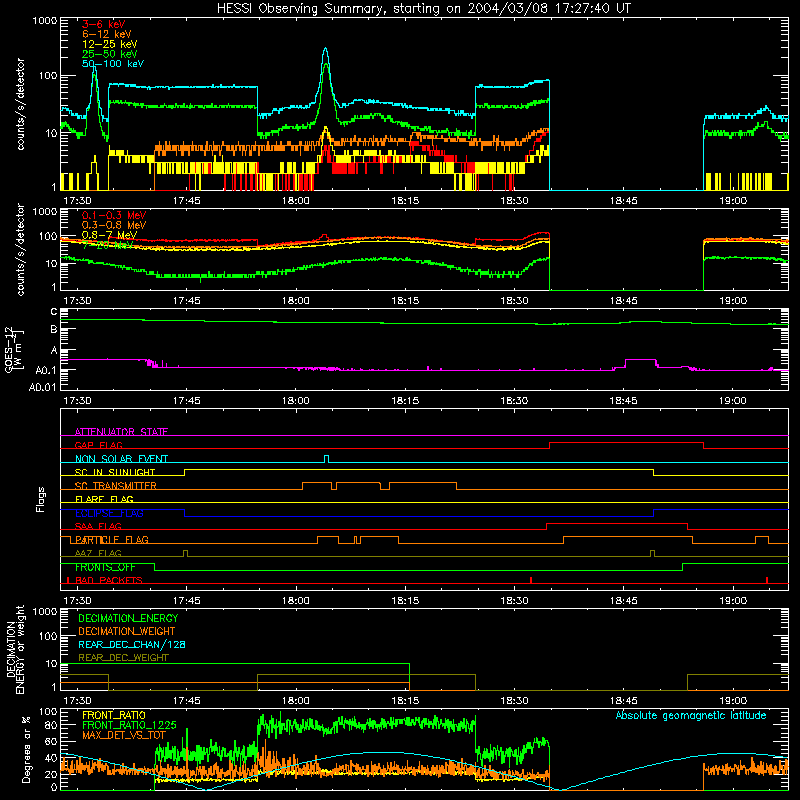This screenshot has height=800, width=800.
Task: Pick the cyan 50-100 keV legend label
Action: point(113,64)
